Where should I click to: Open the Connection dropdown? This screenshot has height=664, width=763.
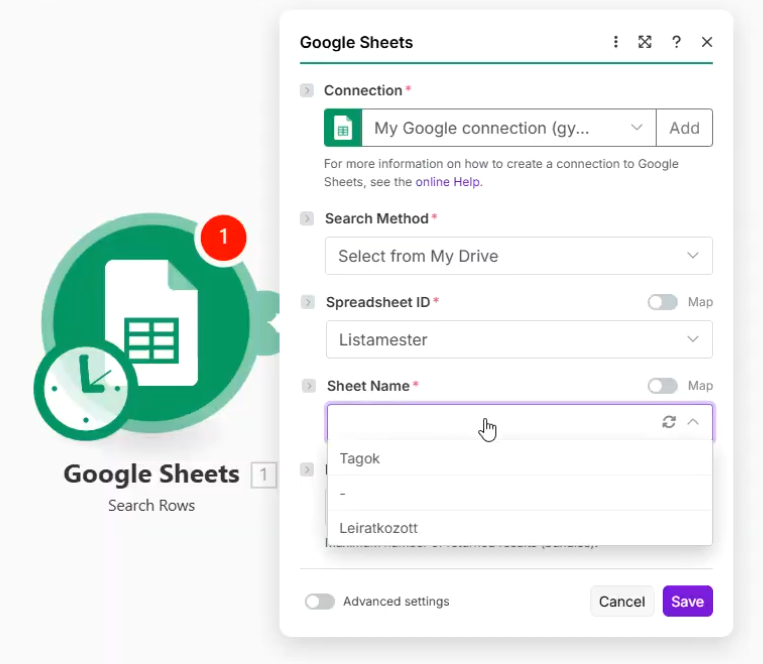[x=508, y=128]
